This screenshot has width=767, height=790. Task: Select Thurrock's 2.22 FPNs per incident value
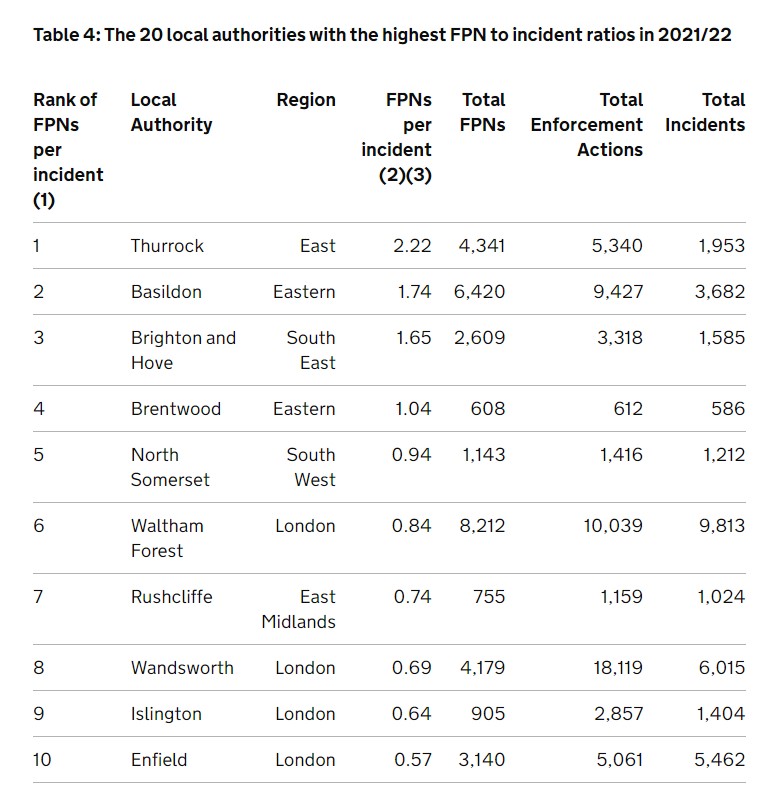coord(412,246)
